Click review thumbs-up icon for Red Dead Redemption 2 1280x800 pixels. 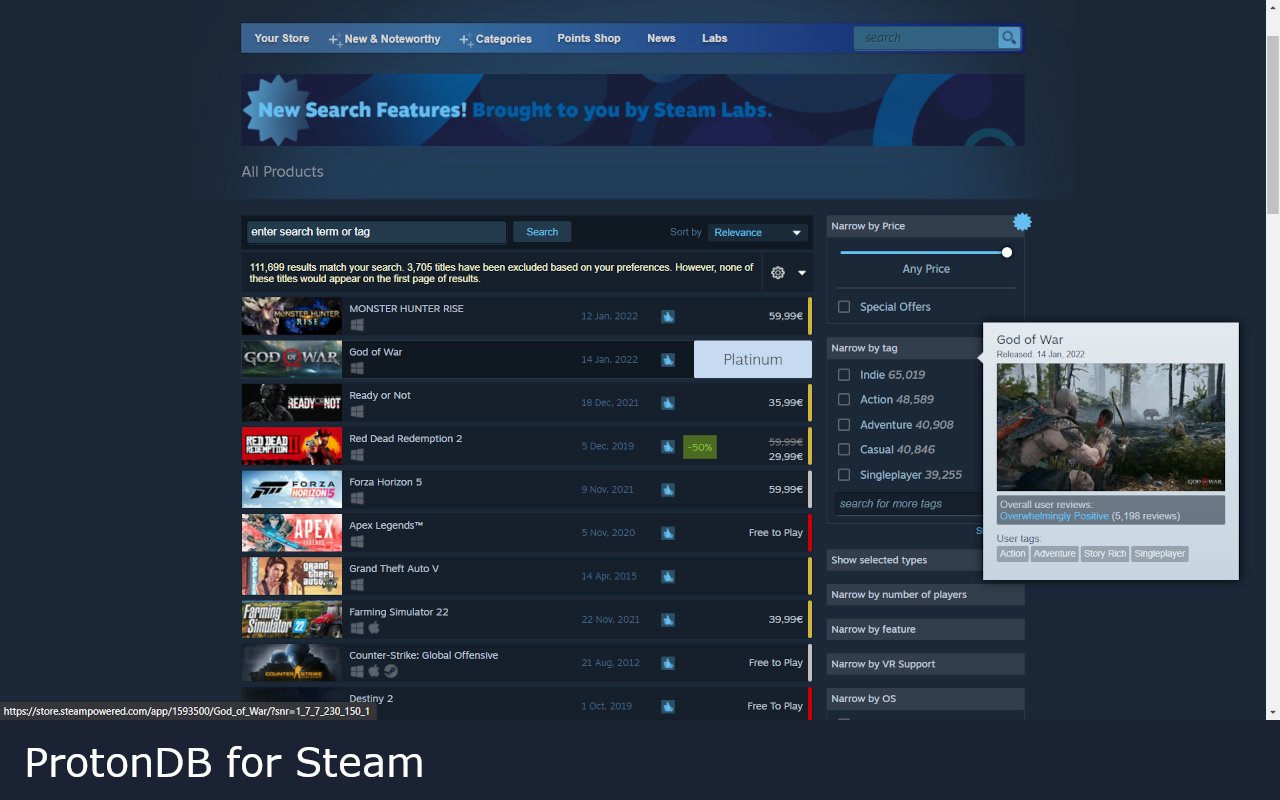[667, 446]
